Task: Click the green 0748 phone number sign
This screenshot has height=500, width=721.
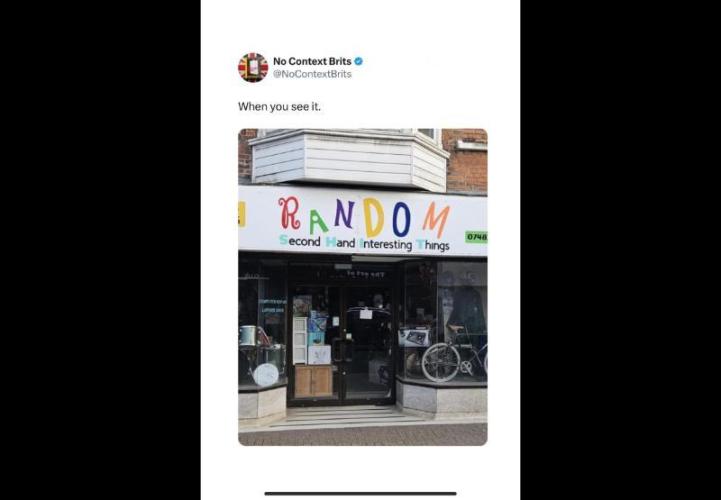Action: 476,237
